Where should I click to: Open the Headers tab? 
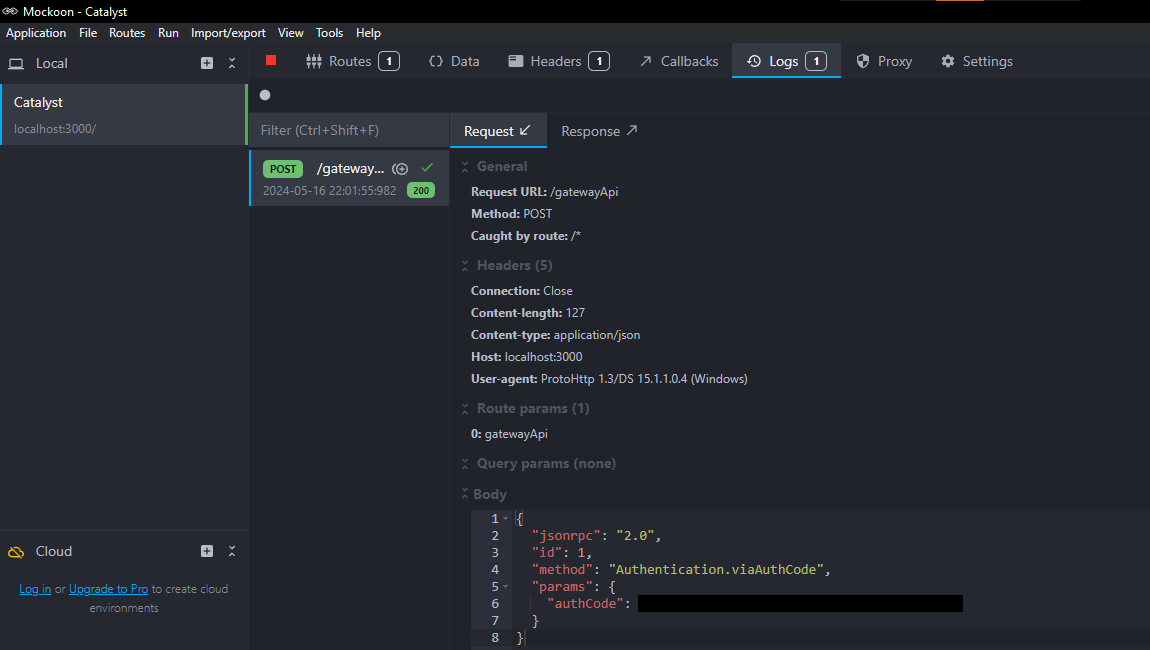[x=558, y=61]
